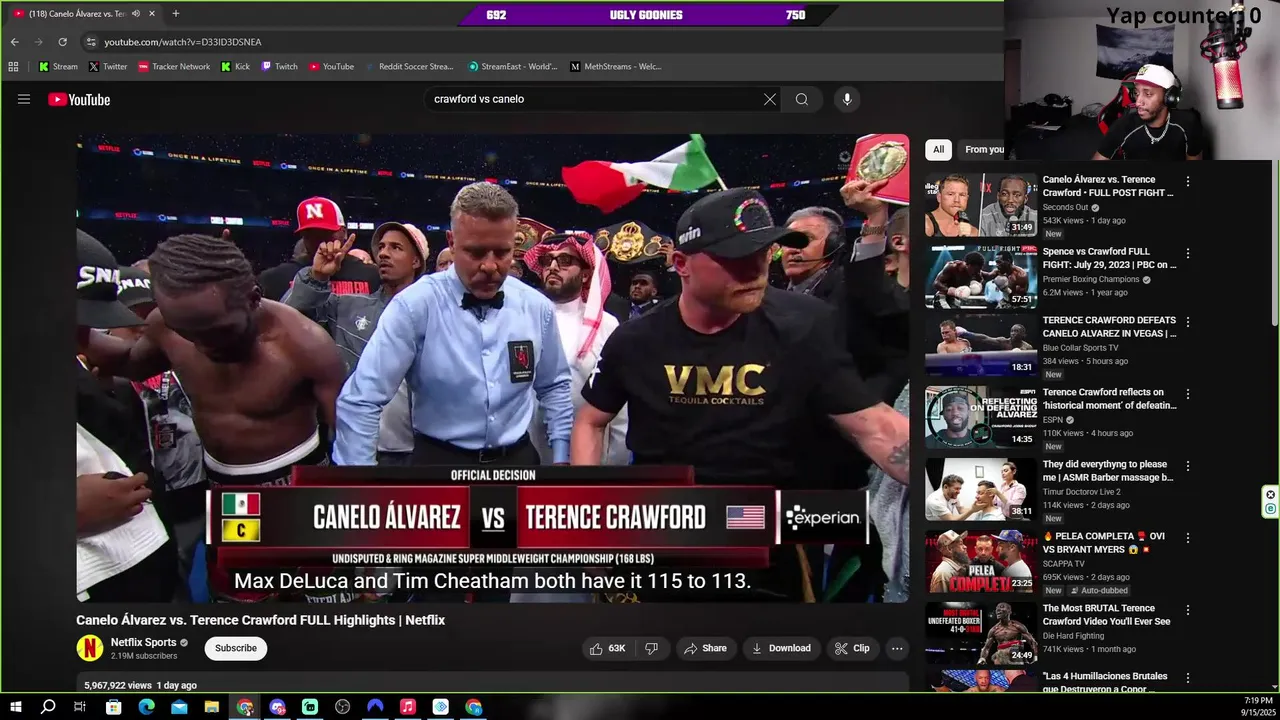Open TERENCE CRAWFORD DEFEATS CANELO thumbnail
The width and height of the screenshot is (1280, 720).
[x=981, y=346]
